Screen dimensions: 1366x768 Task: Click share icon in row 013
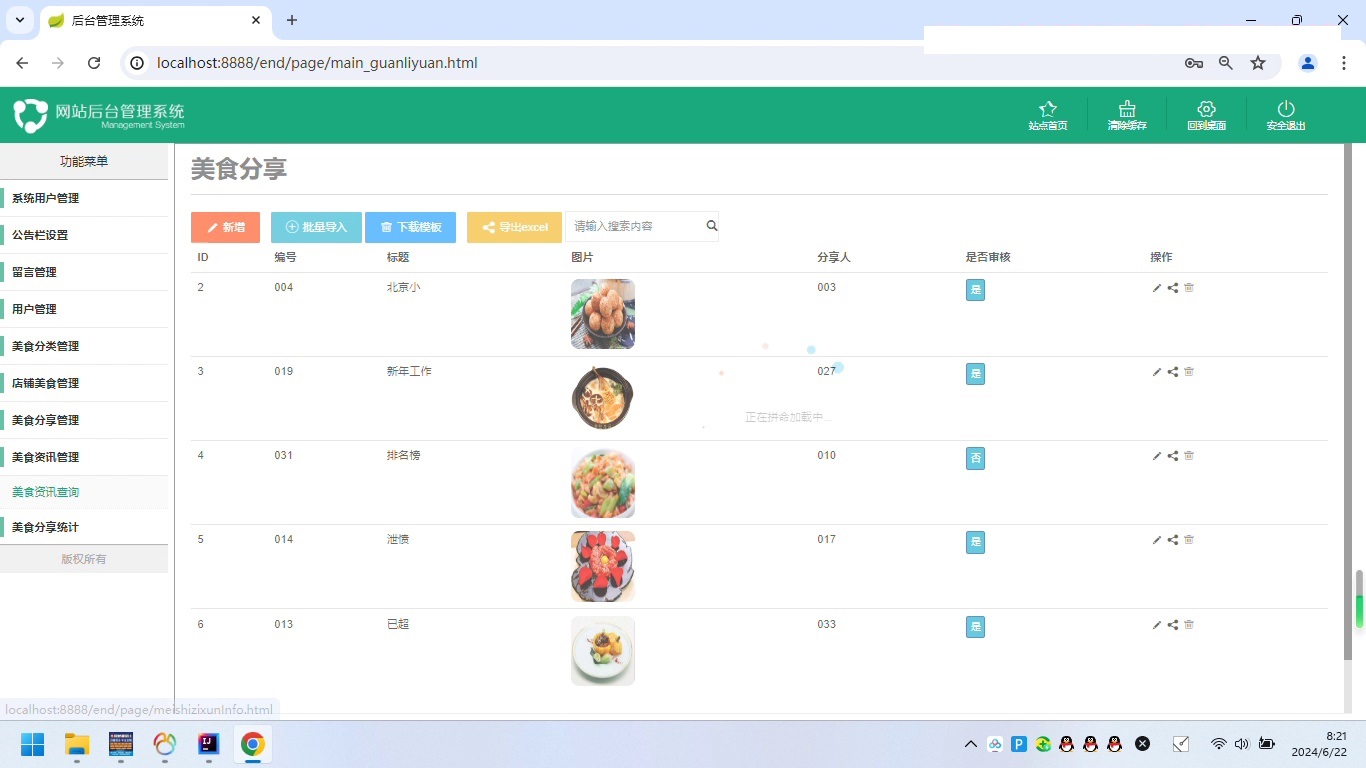click(1173, 625)
